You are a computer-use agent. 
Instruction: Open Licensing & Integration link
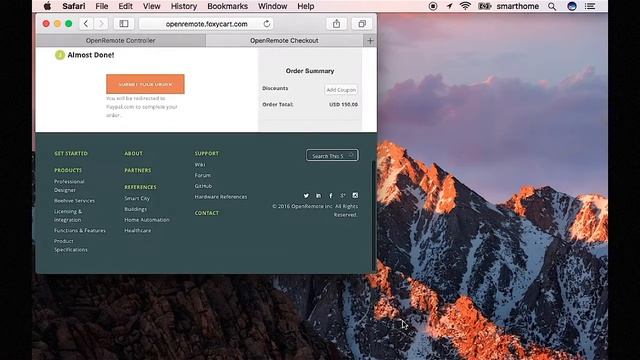point(68,216)
